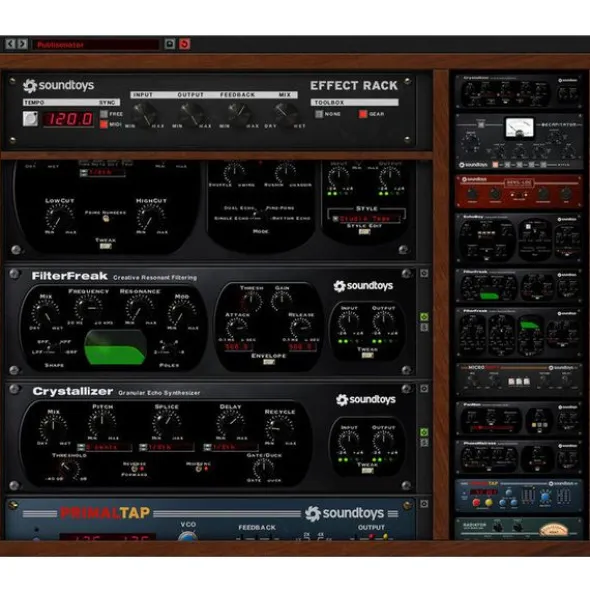Open the Crystallizer Pitch value menu
This screenshot has height=591, width=590.
pyautogui.click(x=105, y=447)
